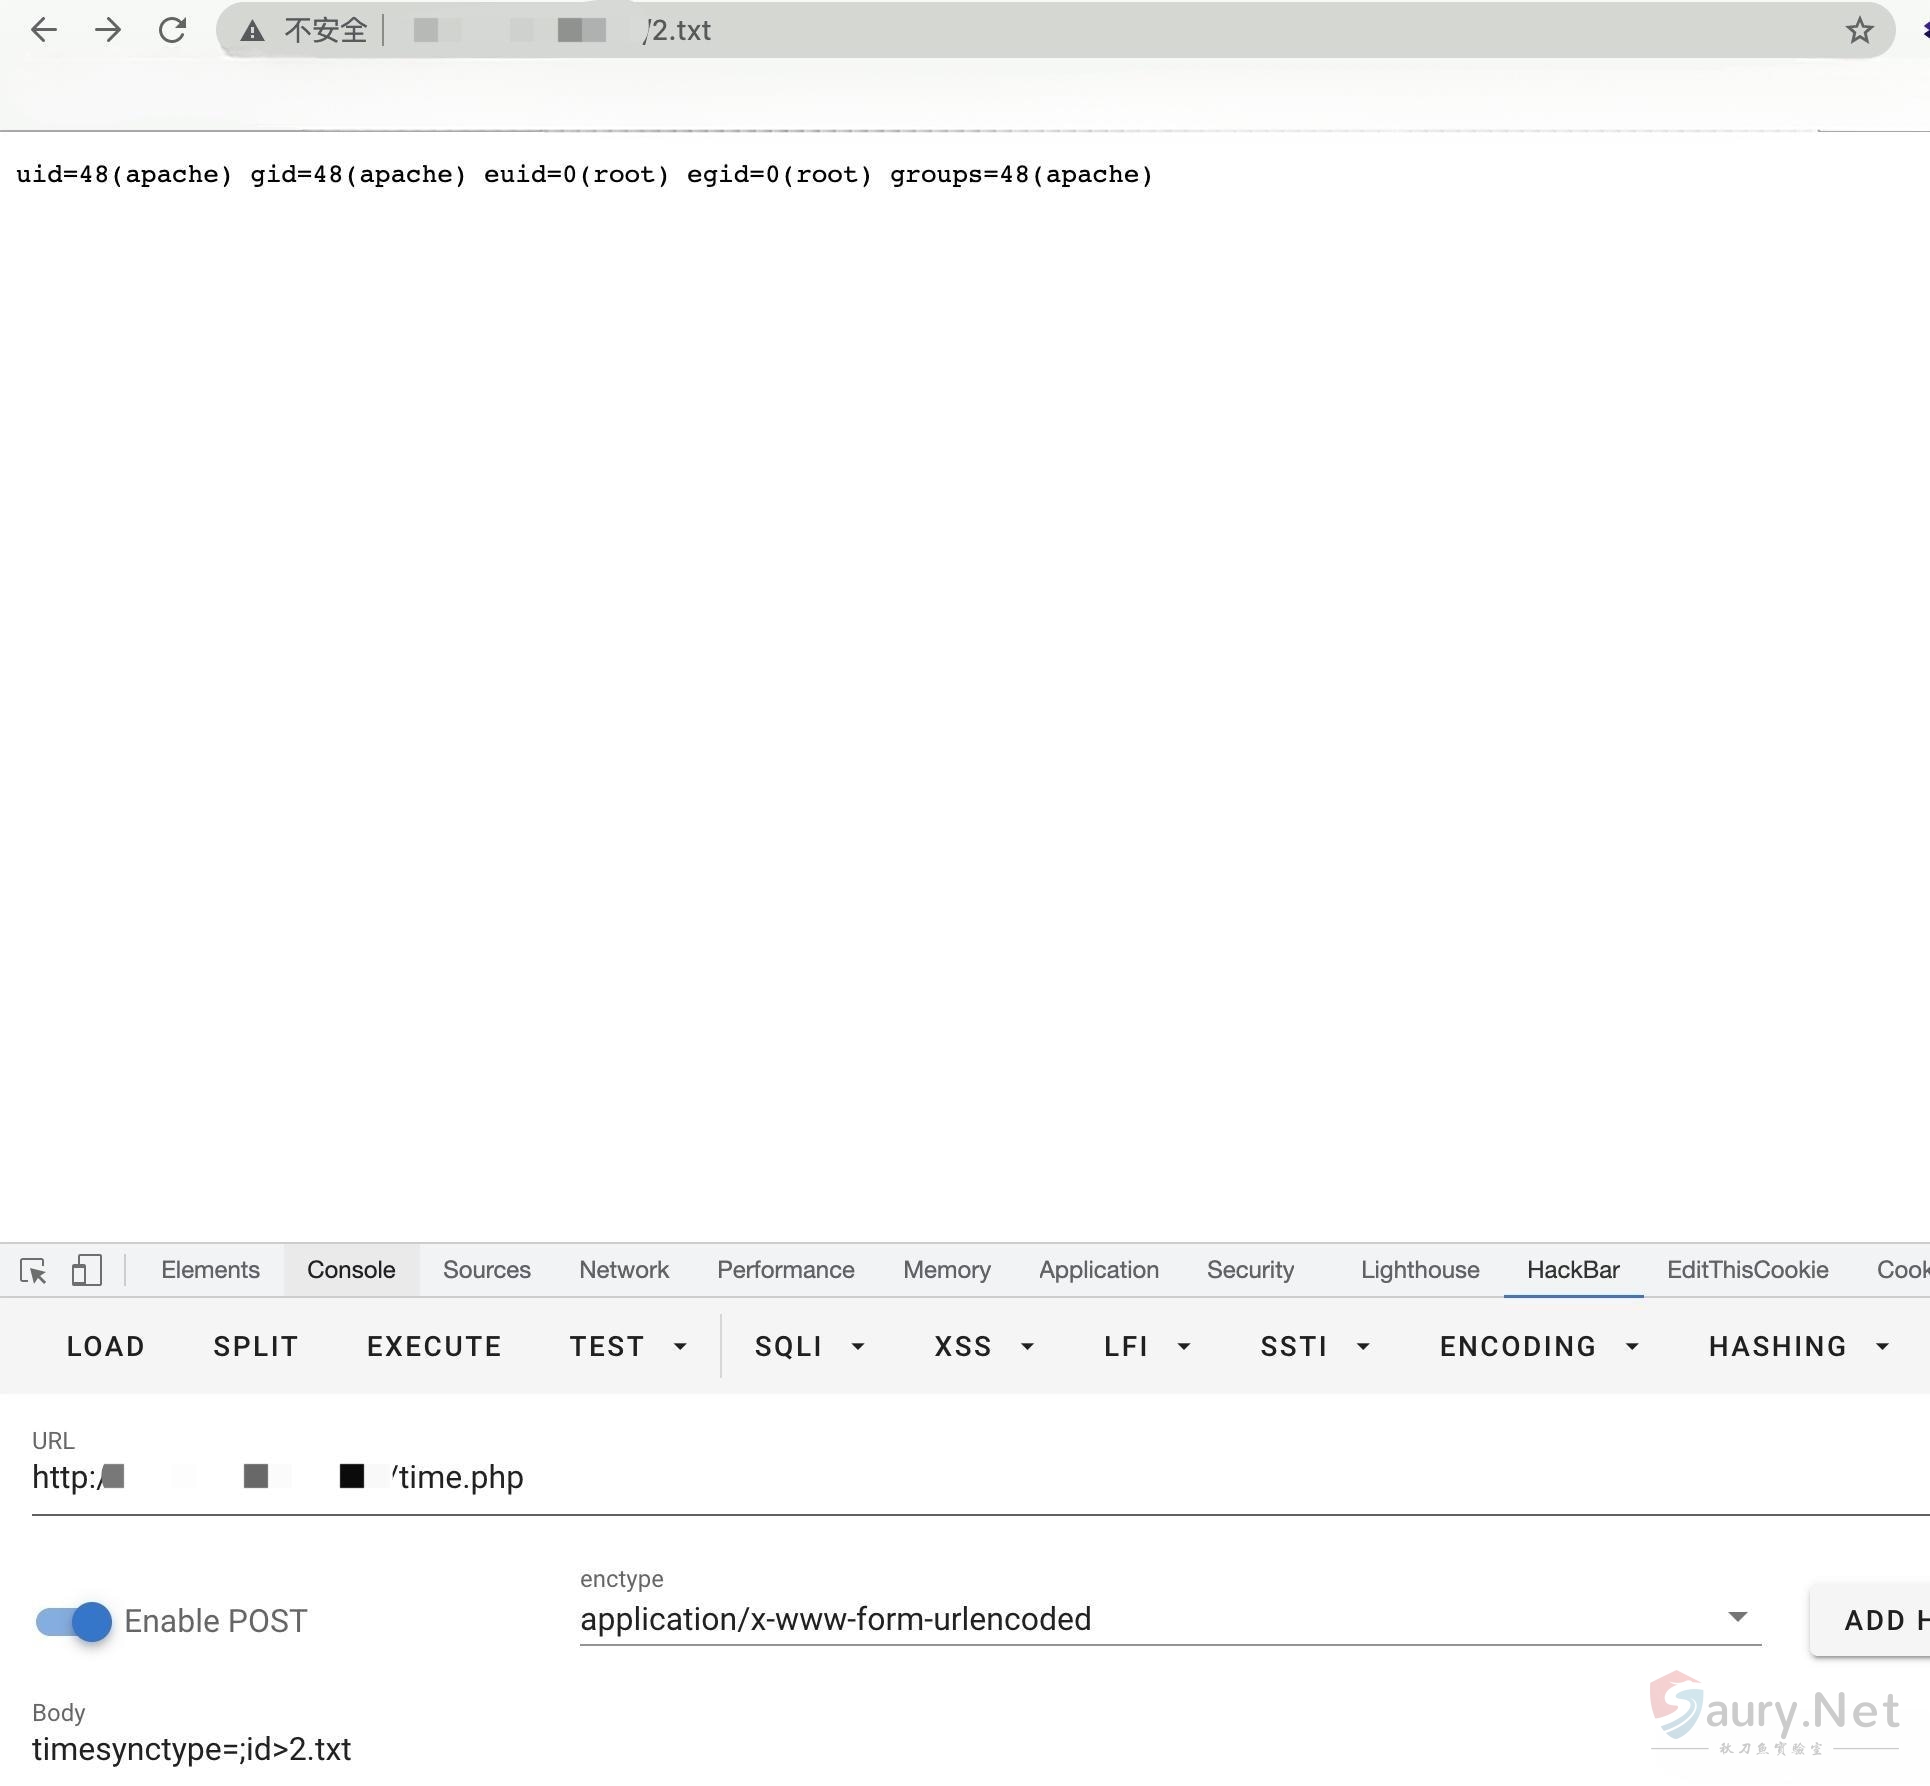Viewport: 1930px width, 1786px height.
Task: Activate the inspect element picker icon
Action: coord(33,1270)
